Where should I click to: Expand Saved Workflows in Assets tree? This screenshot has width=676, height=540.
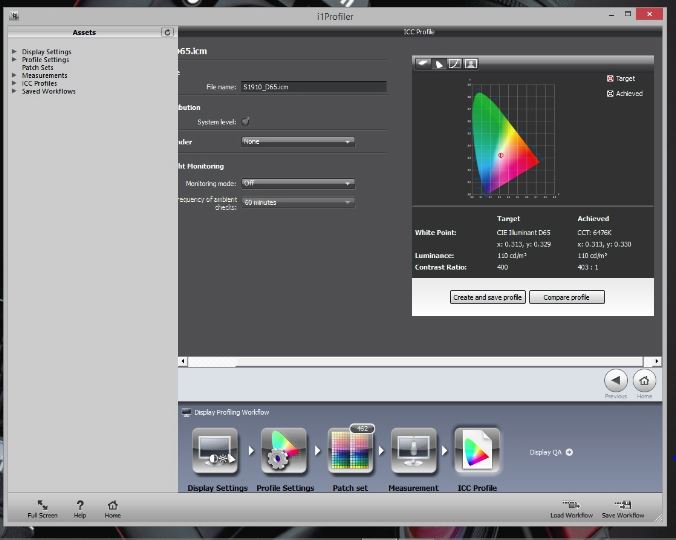(x=14, y=91)
